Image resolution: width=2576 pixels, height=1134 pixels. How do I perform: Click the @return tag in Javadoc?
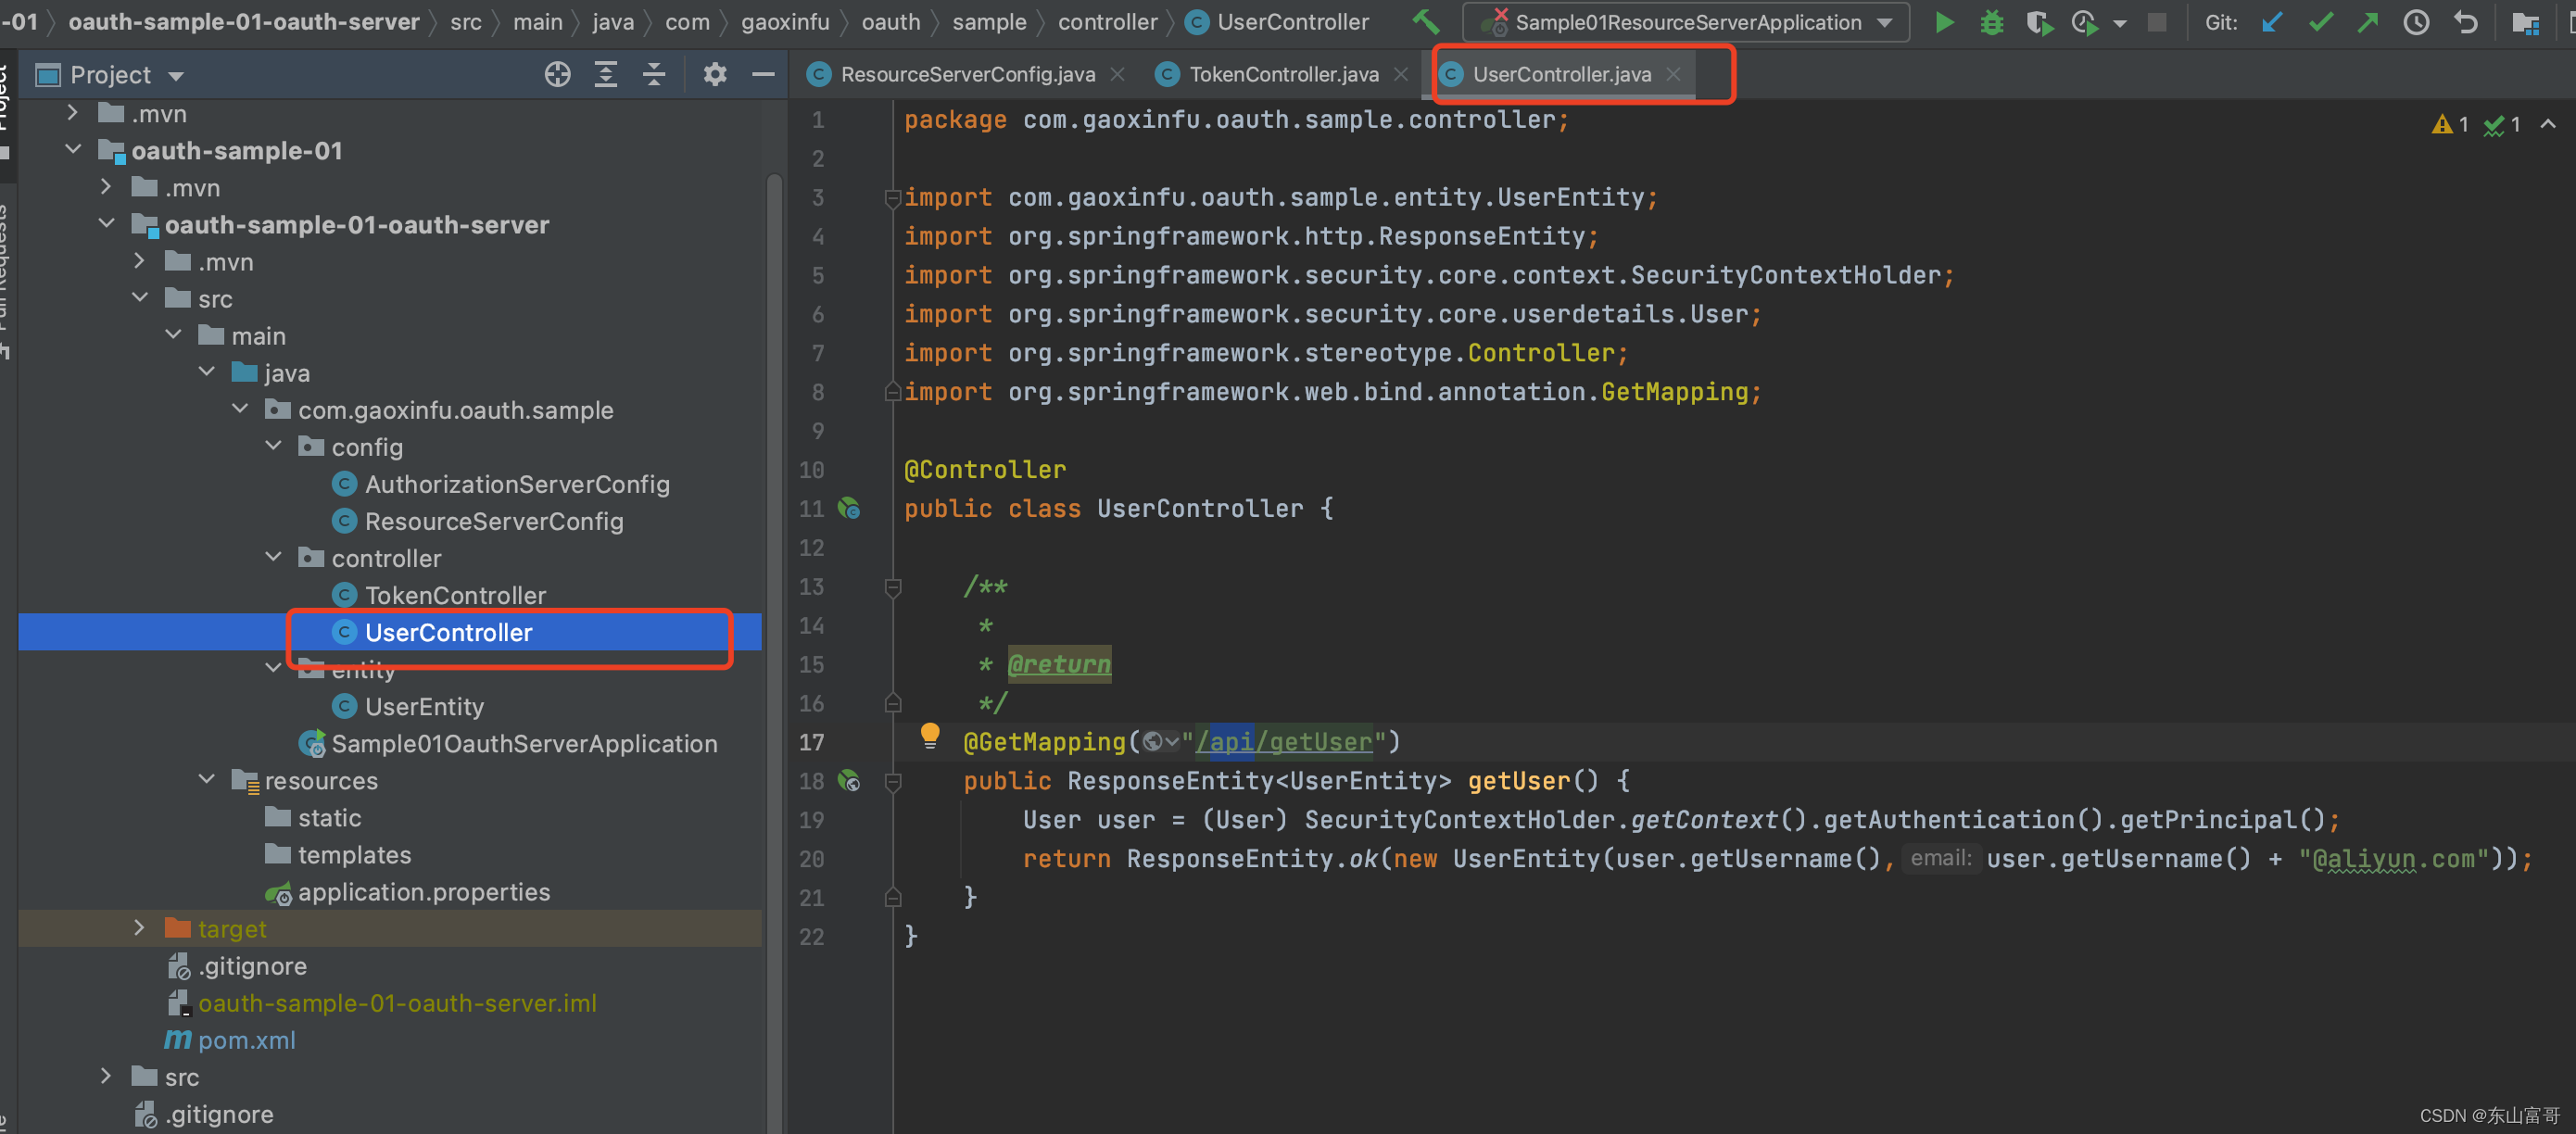point(1059,664)
